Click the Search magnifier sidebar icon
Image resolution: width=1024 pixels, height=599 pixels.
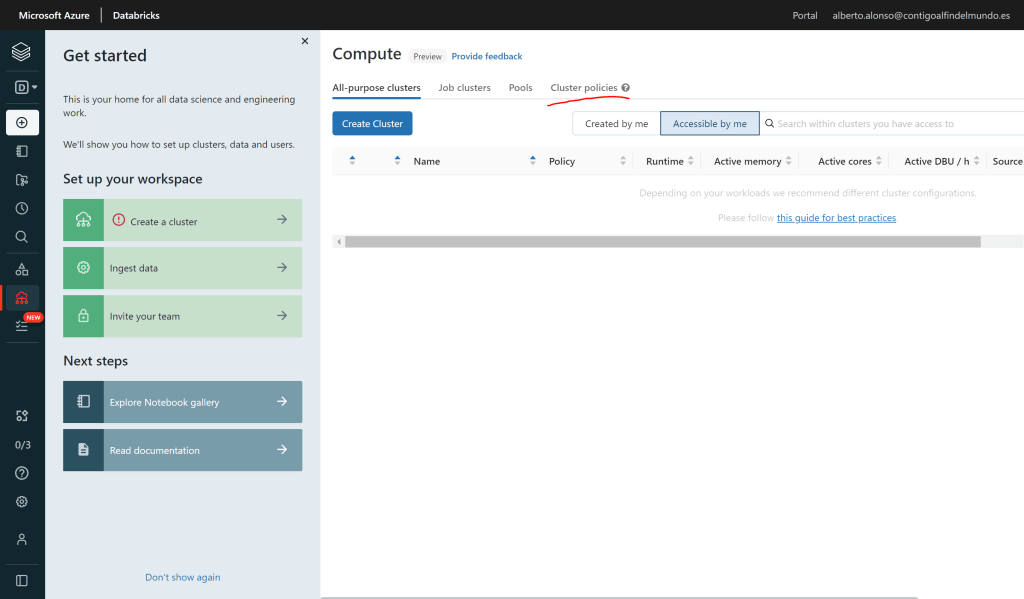pyautogui.click(x=22, y=237)
